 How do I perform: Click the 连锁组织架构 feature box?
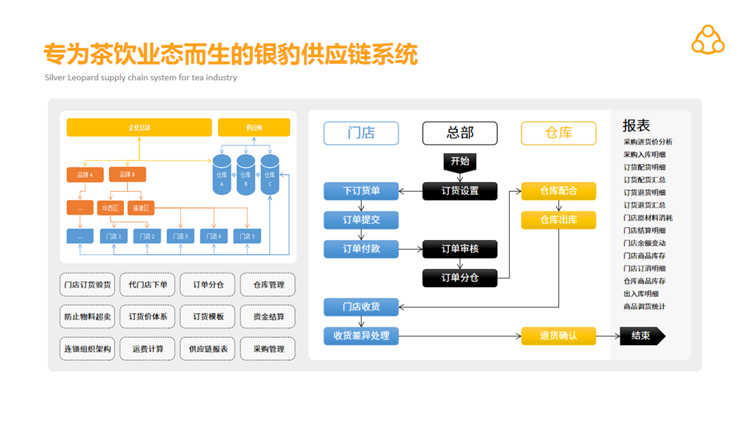tap(88, 349)
